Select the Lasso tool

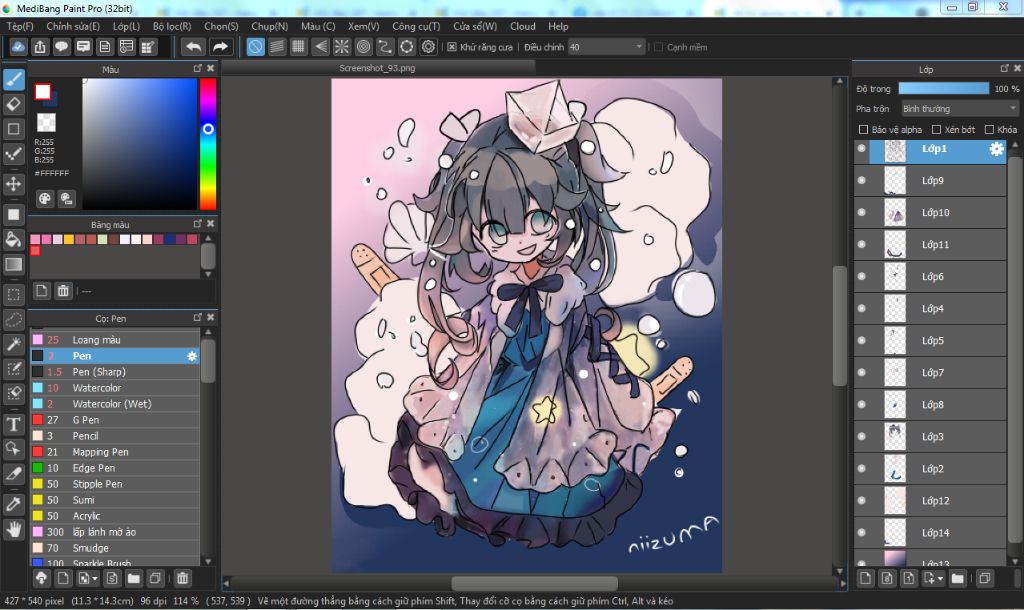(14, 320)
